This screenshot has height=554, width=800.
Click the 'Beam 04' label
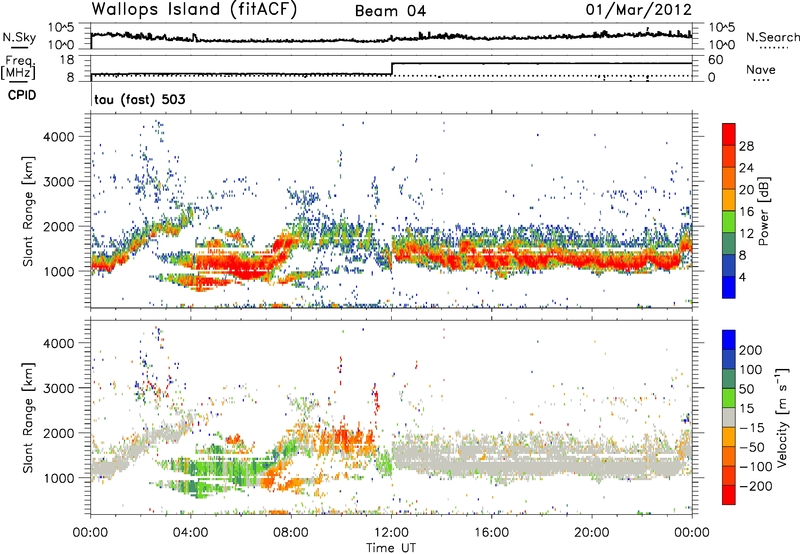390,11
